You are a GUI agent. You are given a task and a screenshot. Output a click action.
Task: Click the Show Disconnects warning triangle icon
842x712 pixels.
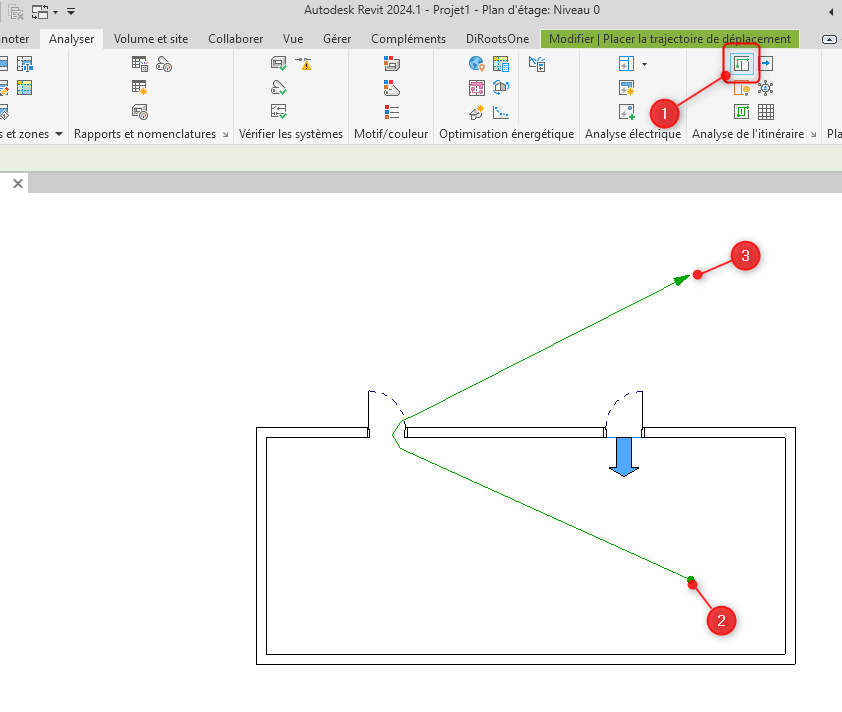click(304, 64)
